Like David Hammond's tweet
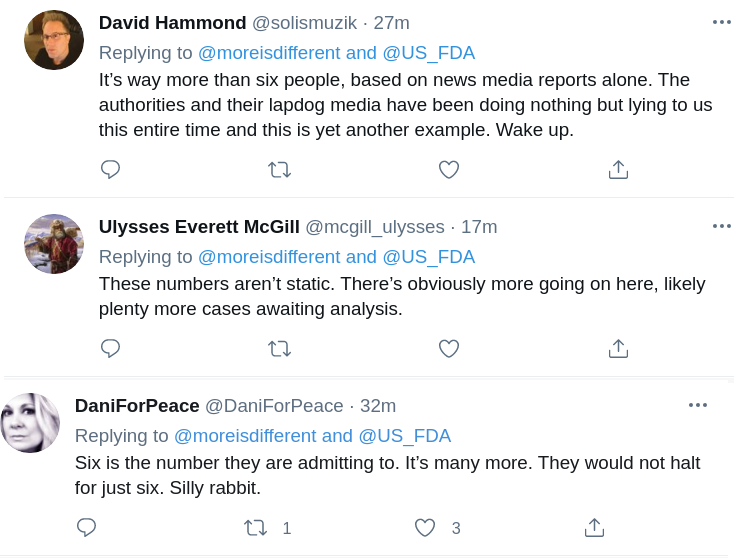Screen dimensions: 734x558 tap(449, 170)
